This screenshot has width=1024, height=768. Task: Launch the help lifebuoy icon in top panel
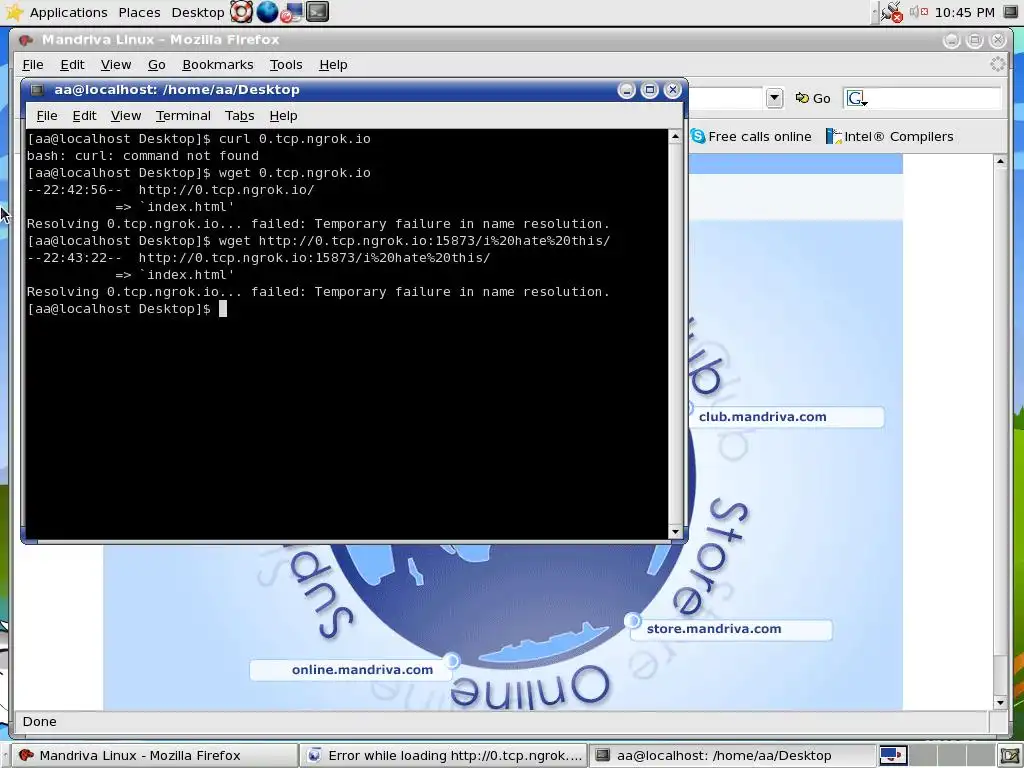point(242,12)
